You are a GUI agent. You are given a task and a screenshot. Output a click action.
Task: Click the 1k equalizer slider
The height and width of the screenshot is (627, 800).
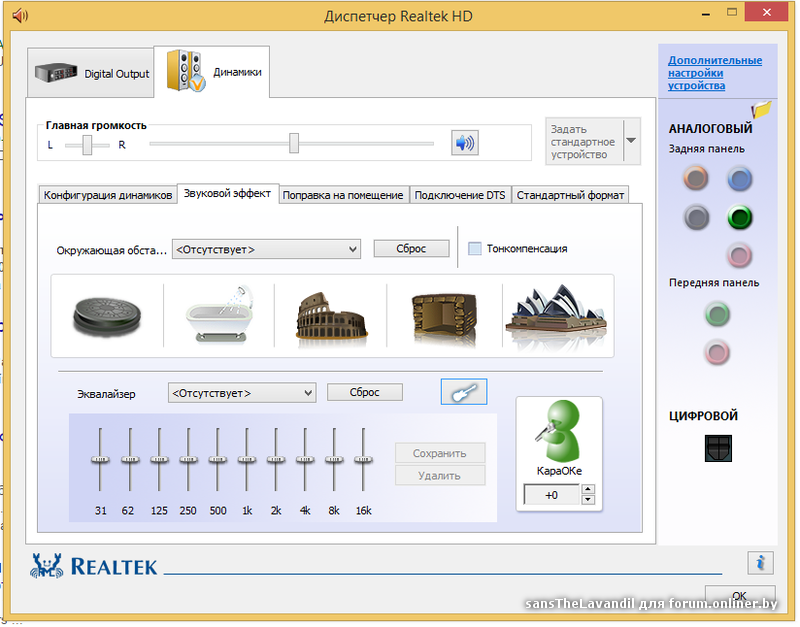point(247,462)
